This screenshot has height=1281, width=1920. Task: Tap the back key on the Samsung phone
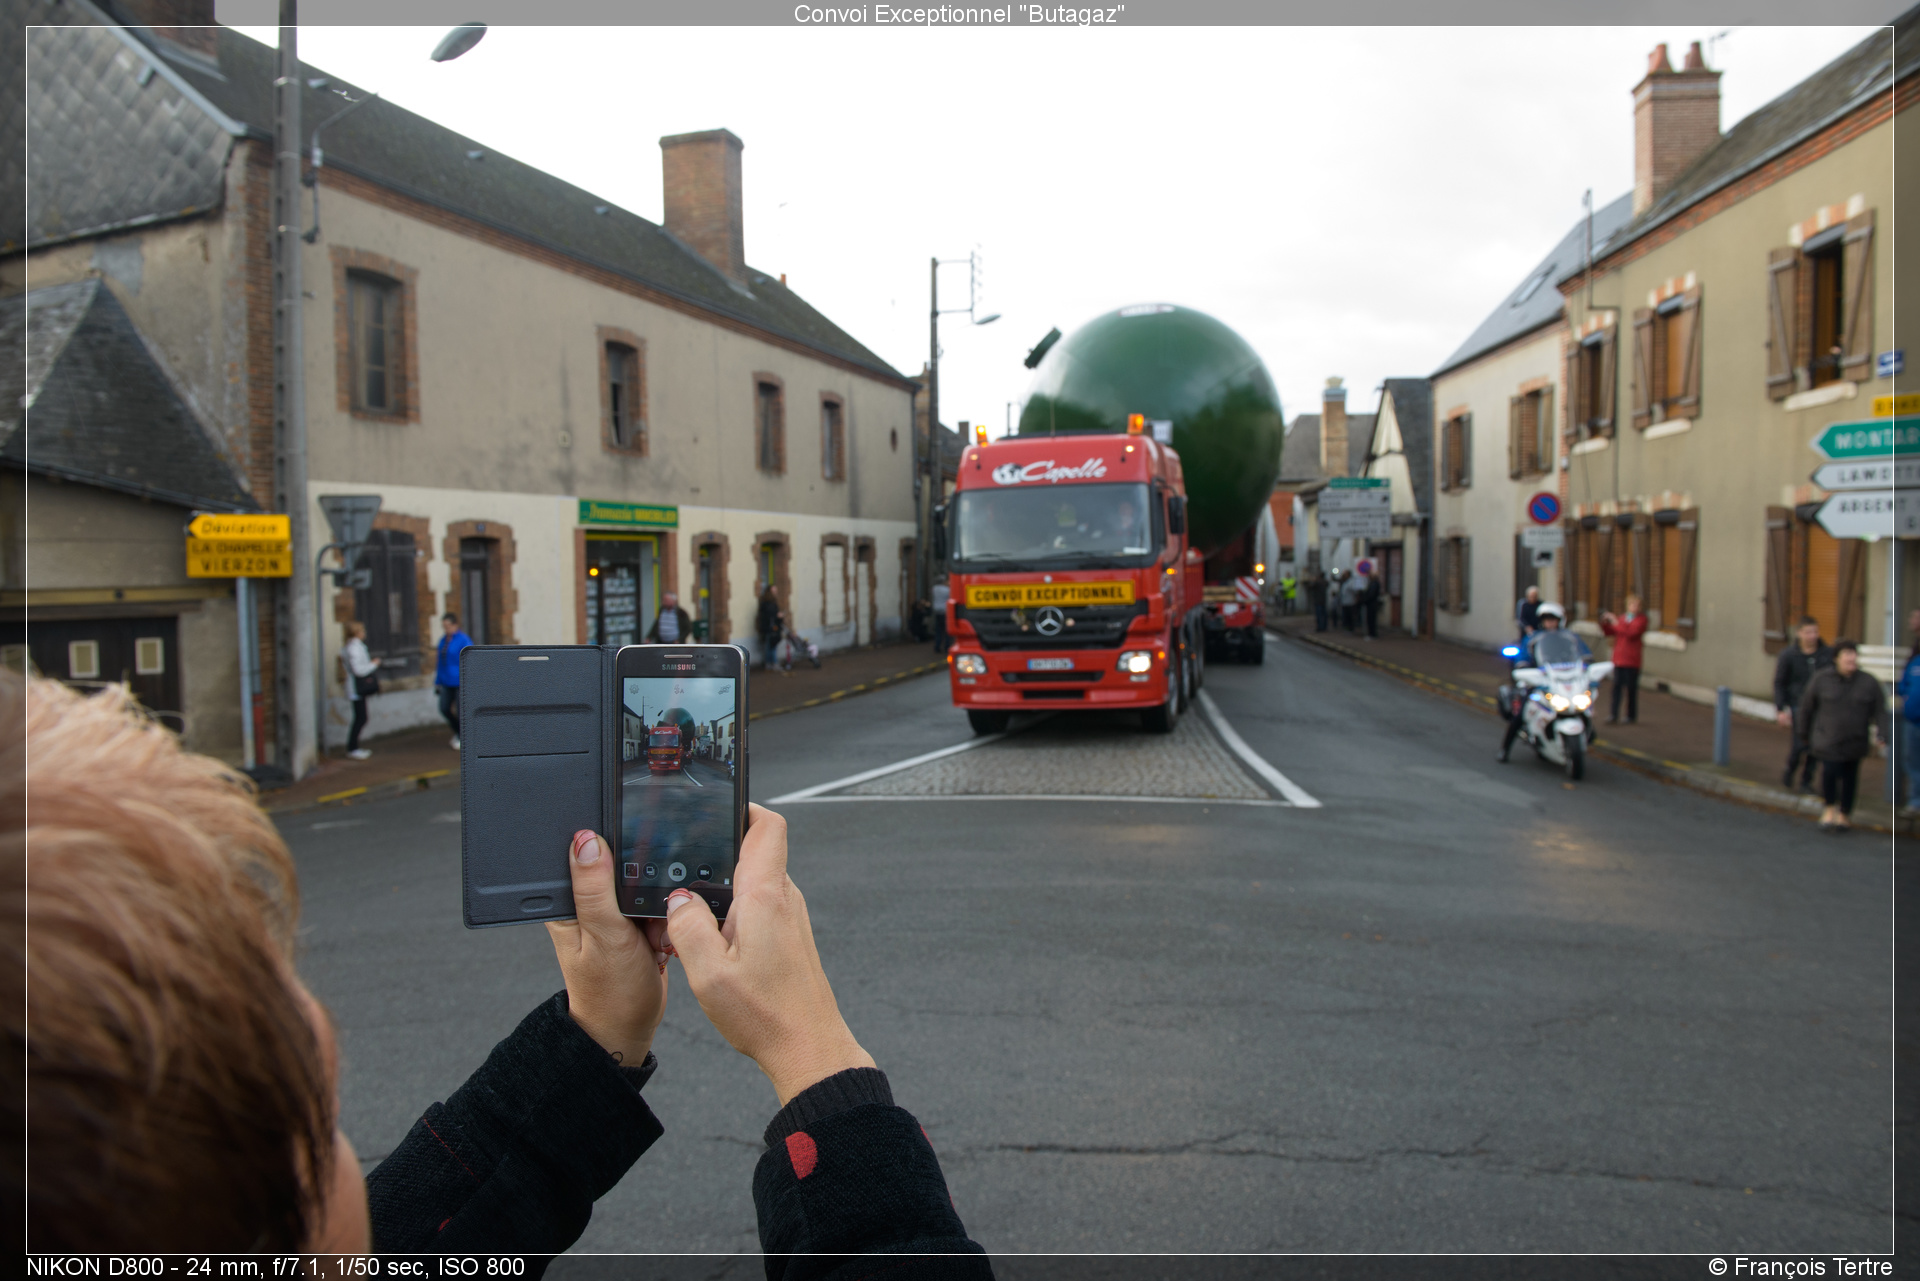715,904
